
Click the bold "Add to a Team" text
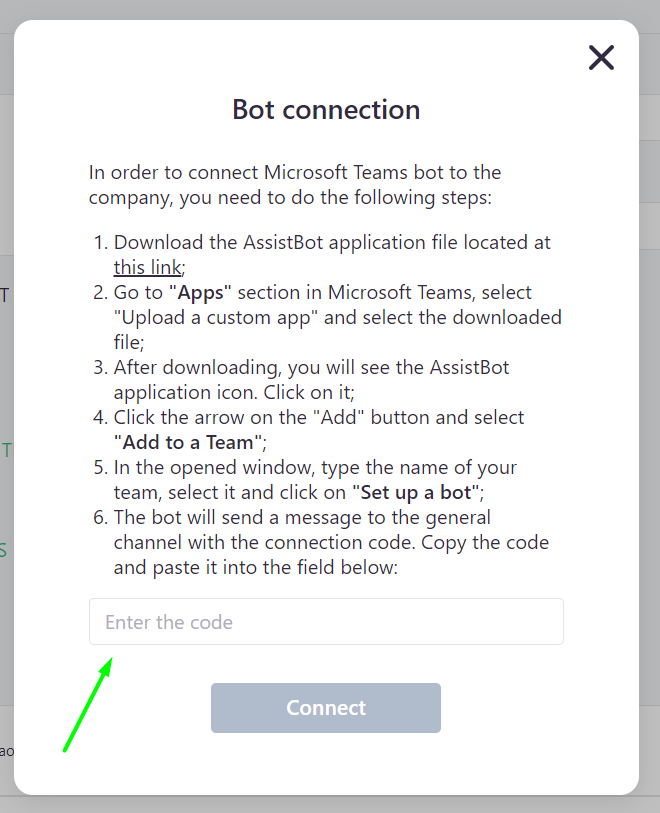pos(188,442)
